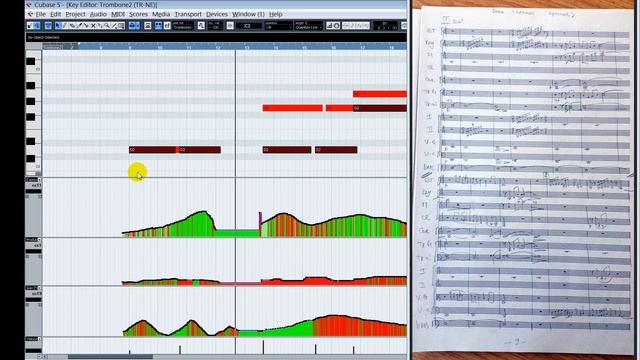Viewport: 640px width, 360px height.
Task: Select the bright red note starting at bar 14
Action: tap(293, 108)
